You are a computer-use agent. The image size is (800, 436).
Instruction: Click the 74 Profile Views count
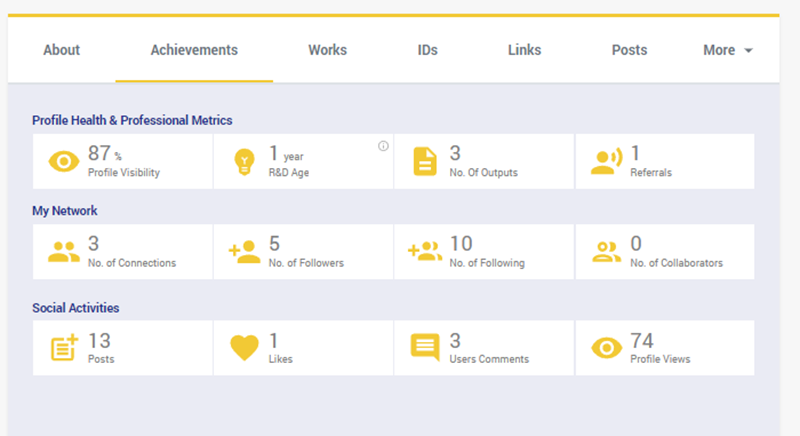pyautogui.click(x=642, y=340)
